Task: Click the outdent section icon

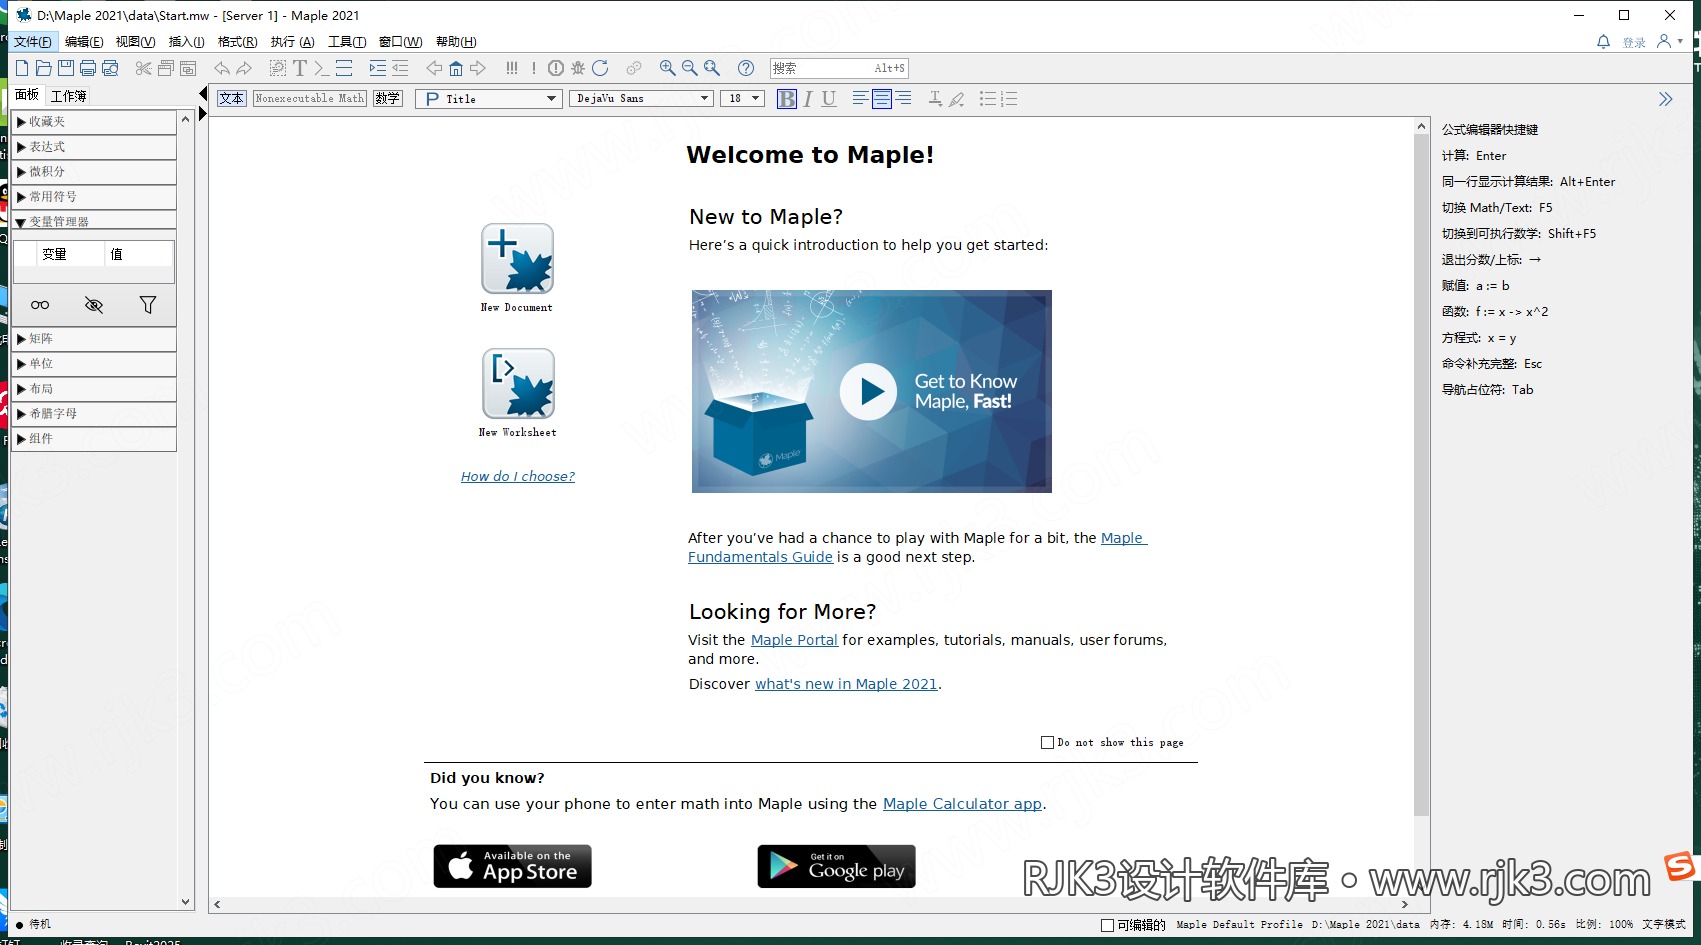Action: coord(400,68)
